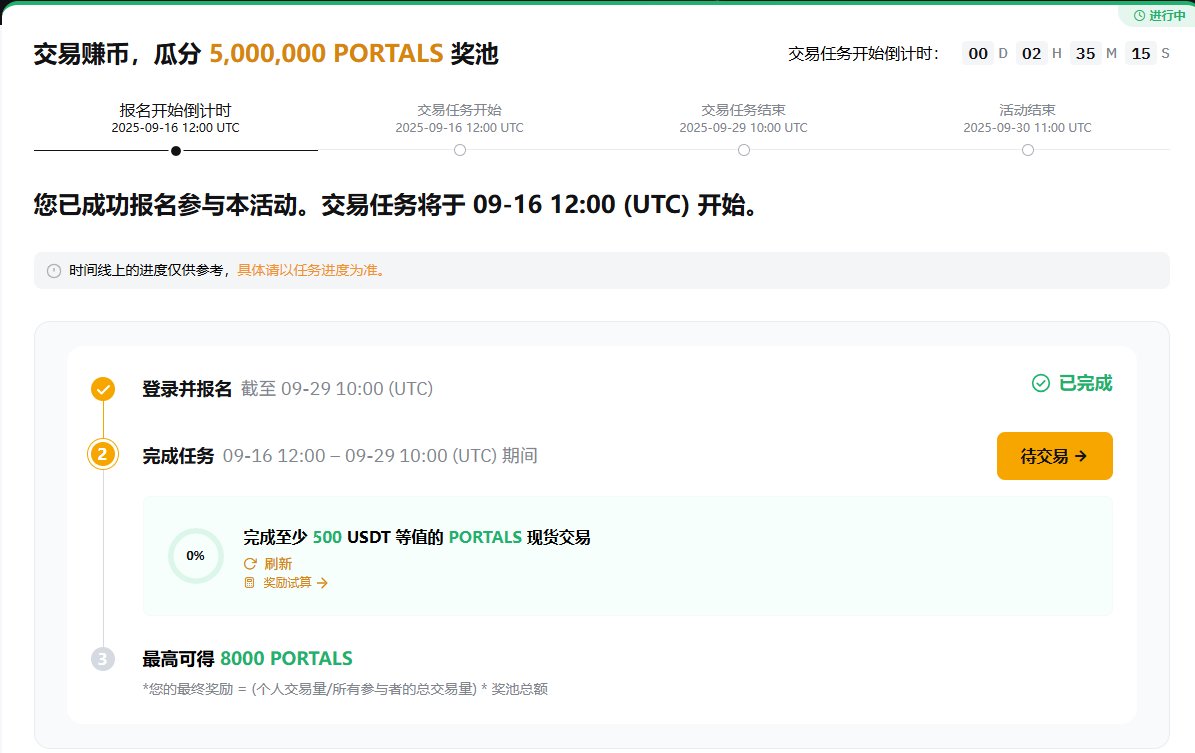The height and width of the screenshot is (753, 1195).
Task: Click the date 2025-09-30 11:00 UTC
Action: tap(1027, 128)
